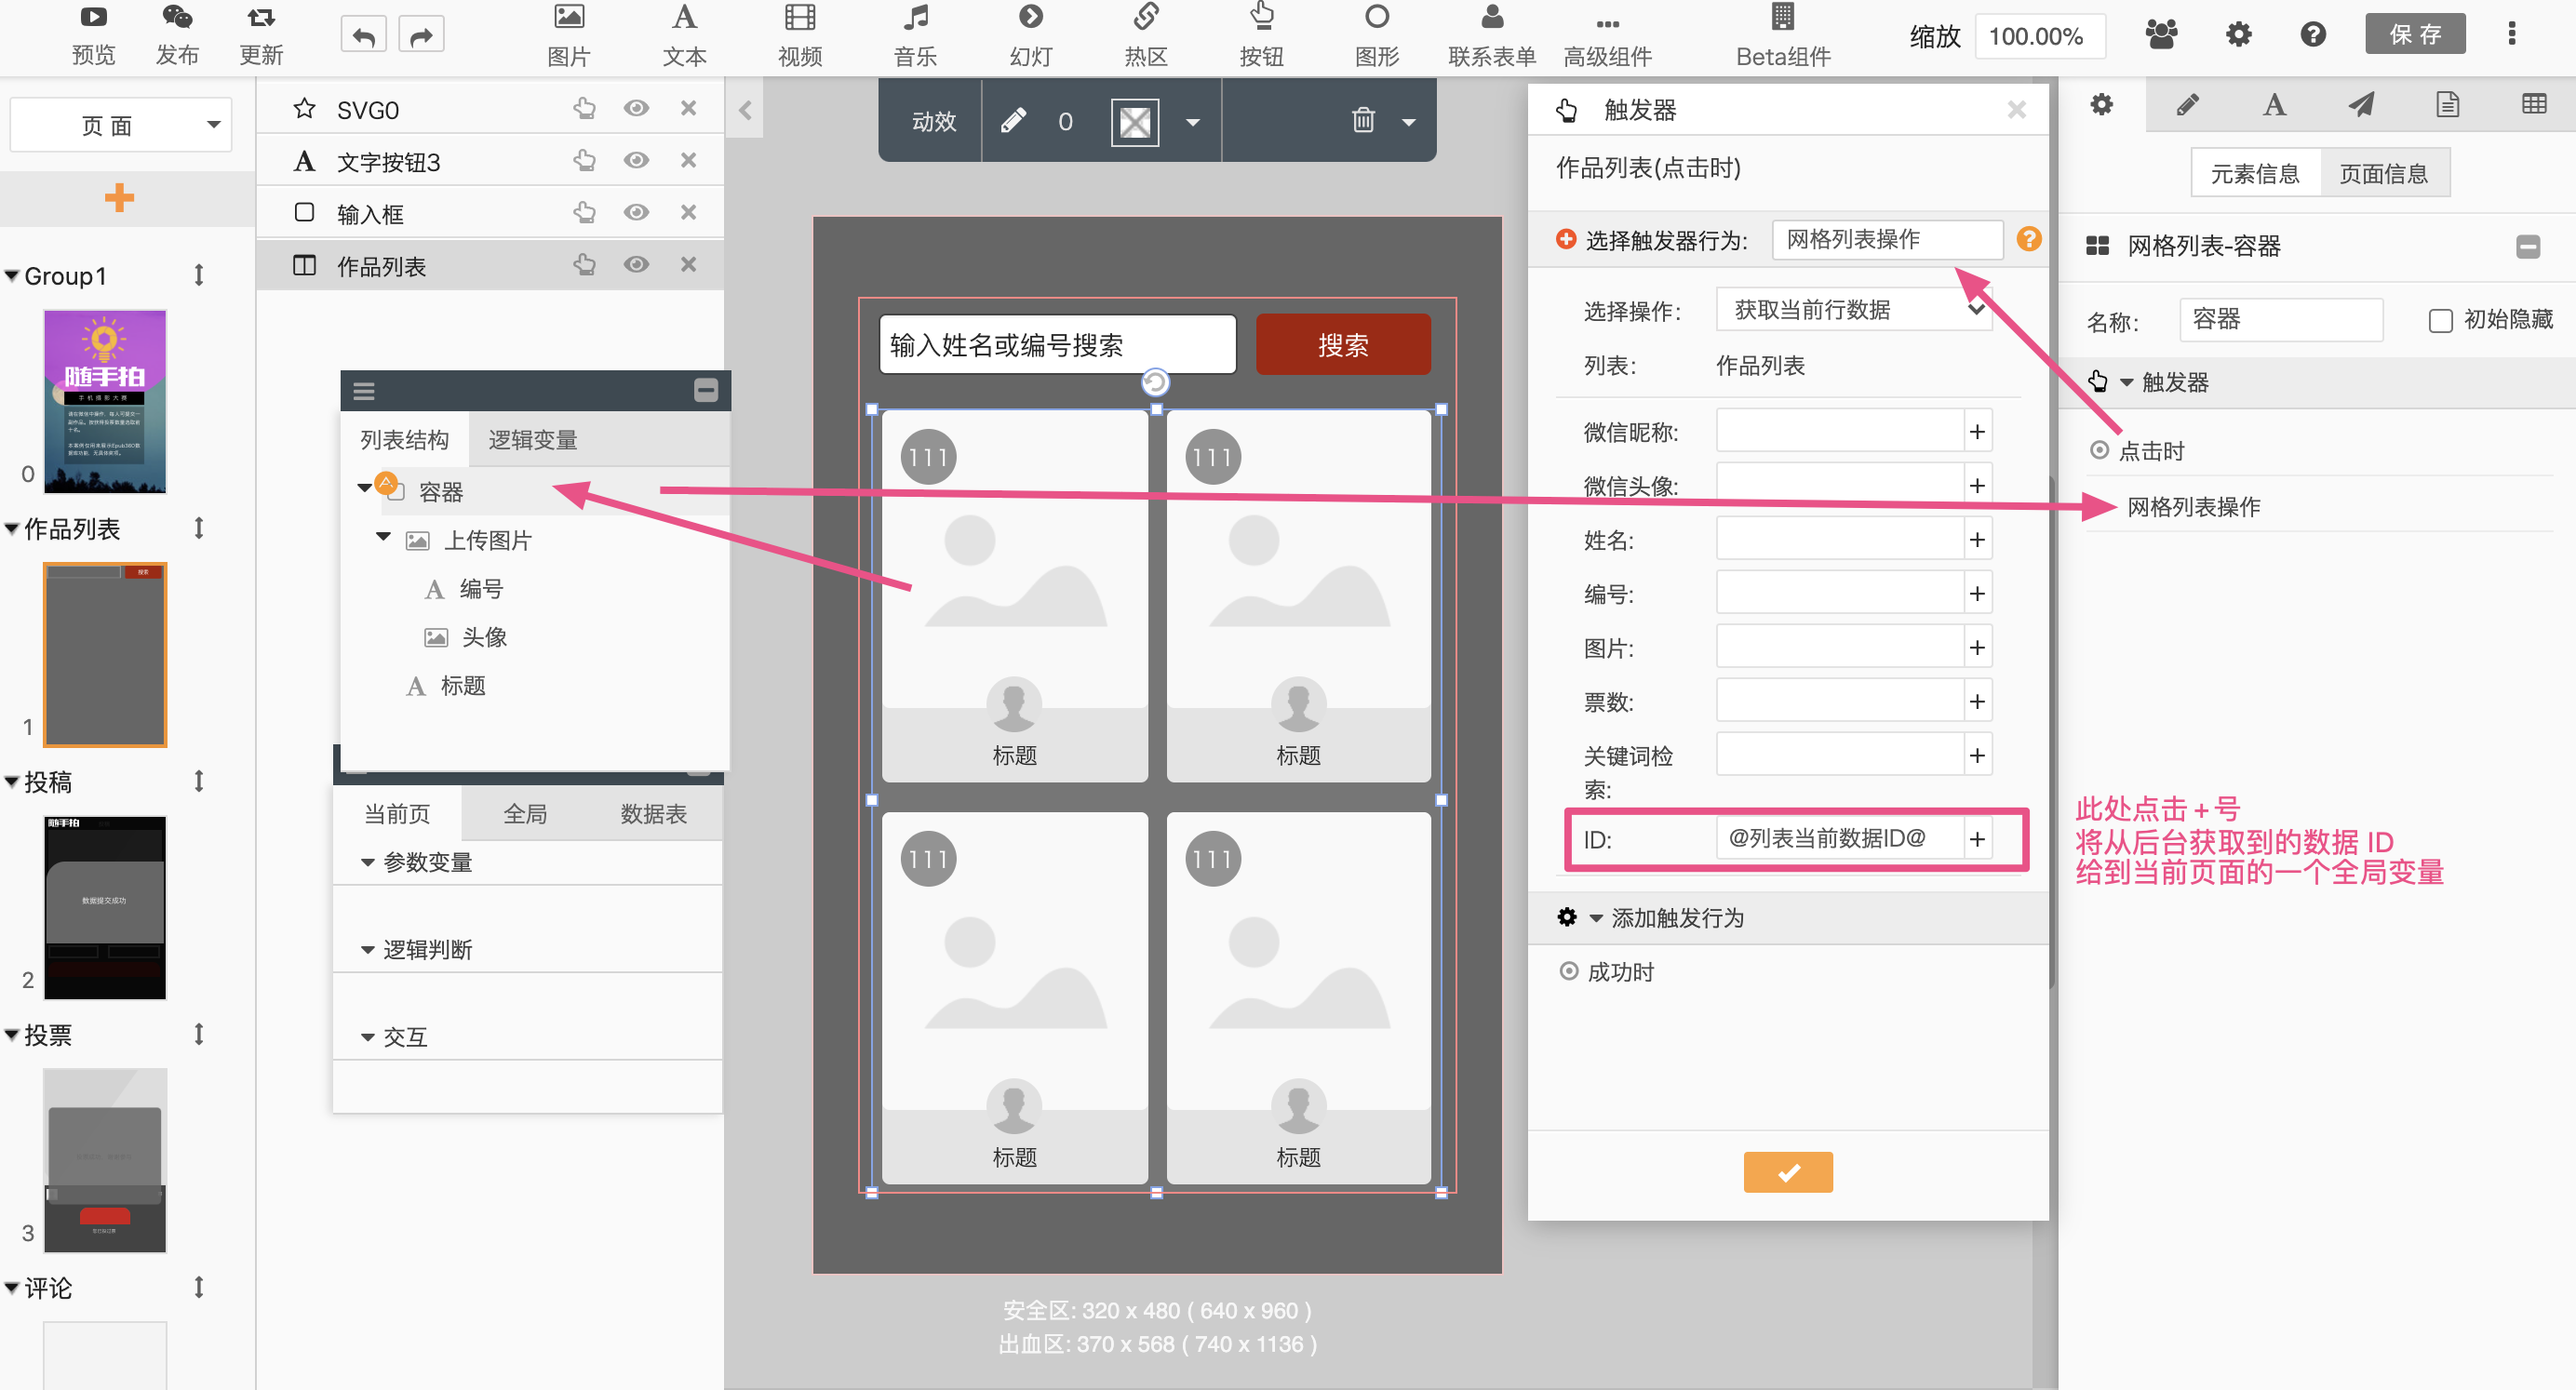Click the trash delete icon in 动效 bar
This screenshot has height=1390, width=2576.
(1362, 121)
